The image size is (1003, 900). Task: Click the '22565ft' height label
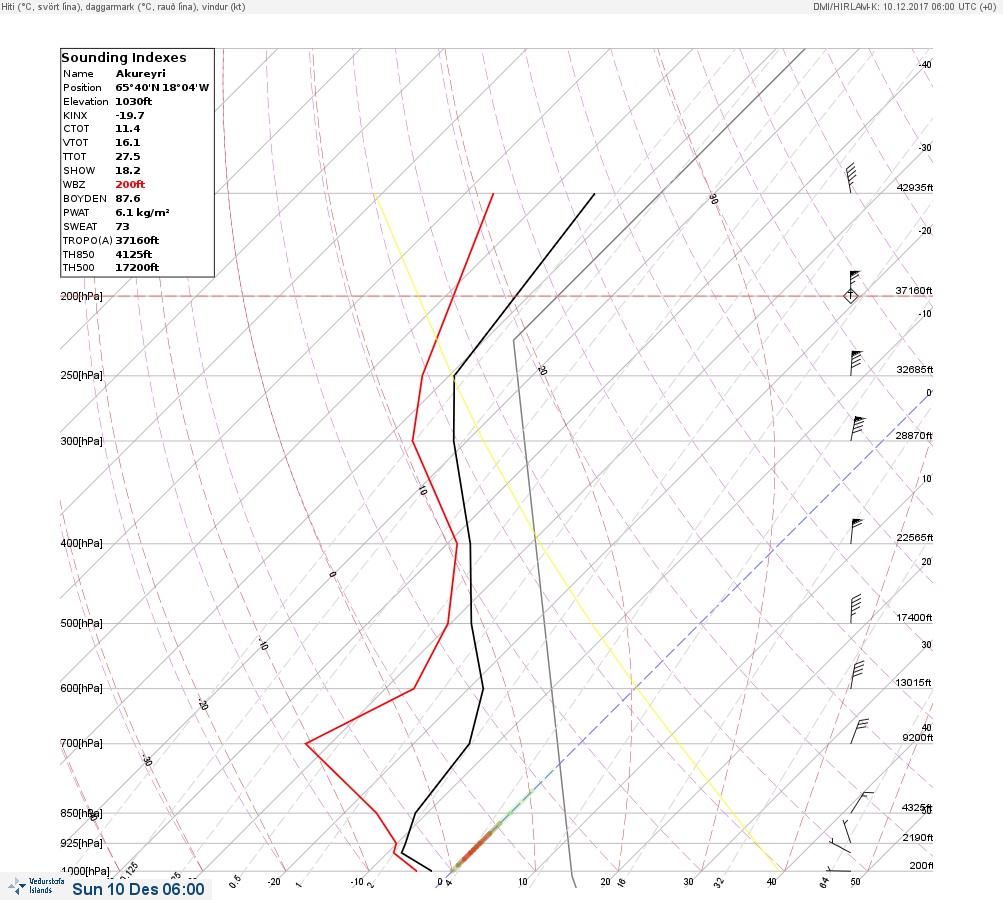point(915,537)
